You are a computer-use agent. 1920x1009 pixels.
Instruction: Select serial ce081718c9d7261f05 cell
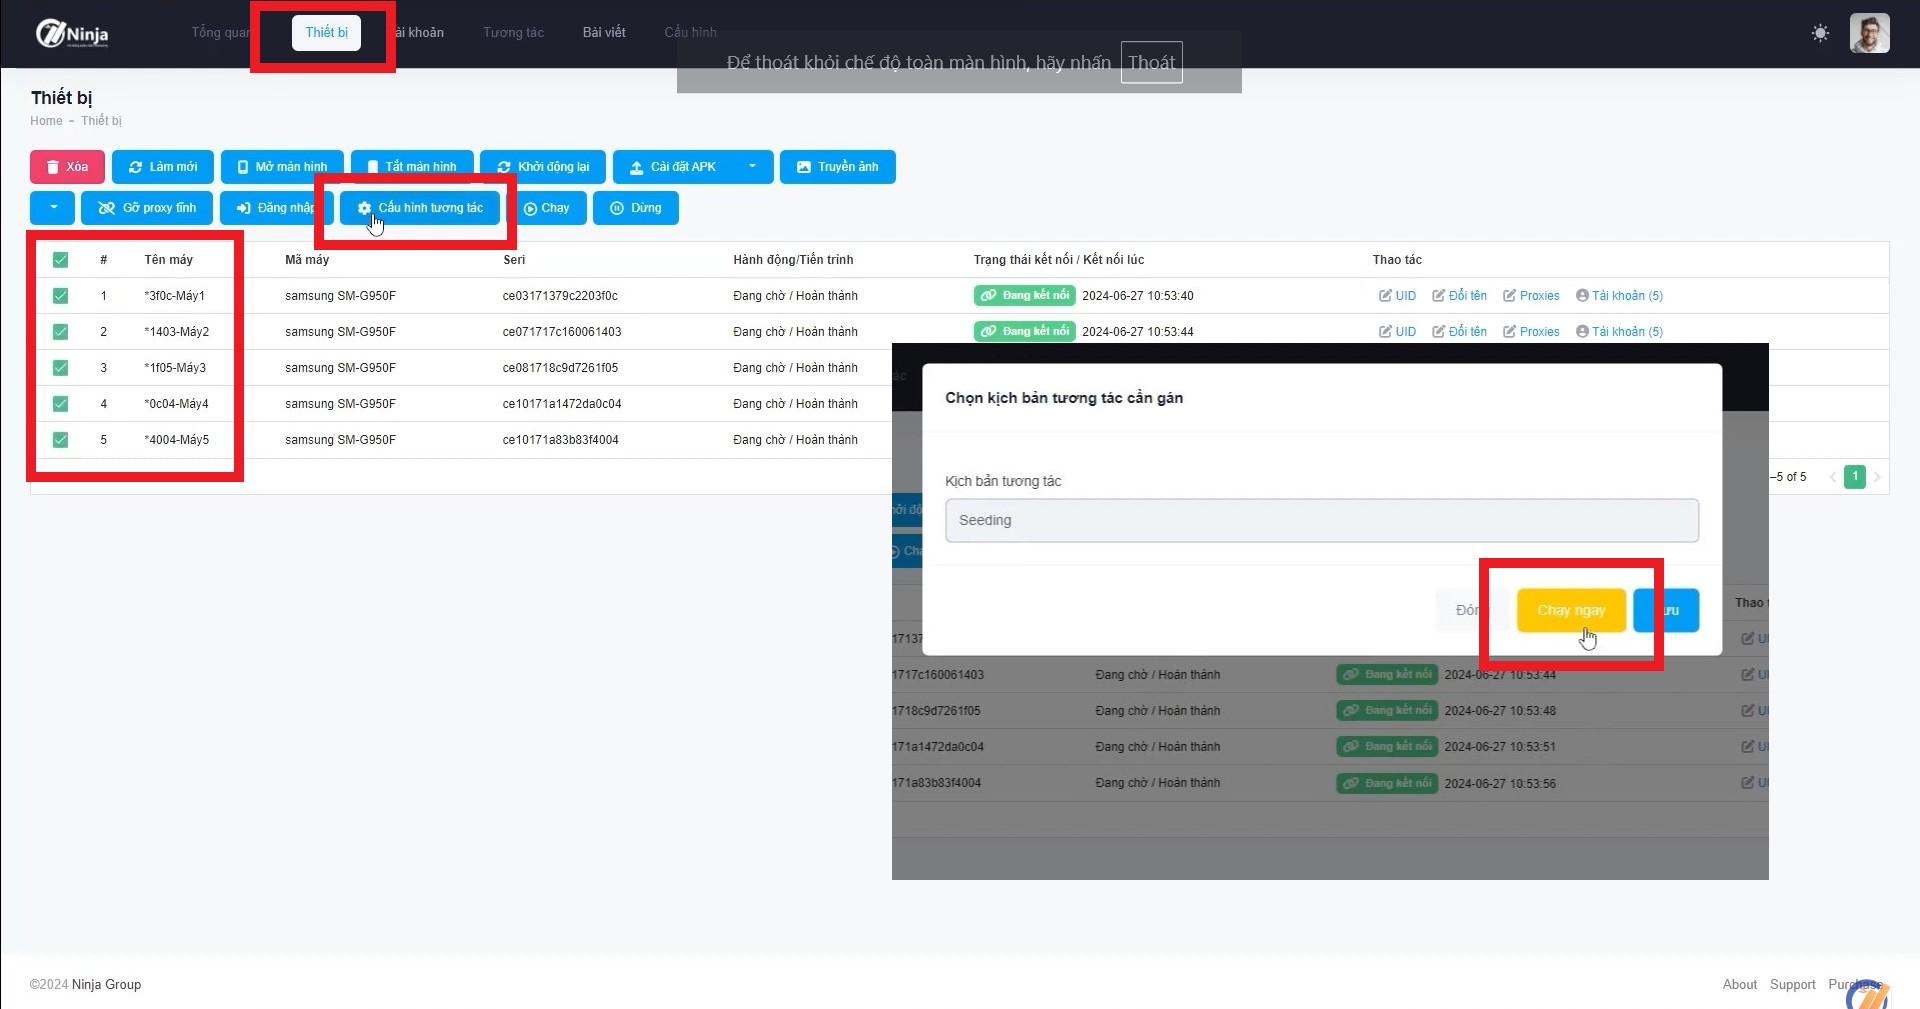coord(560,368)
